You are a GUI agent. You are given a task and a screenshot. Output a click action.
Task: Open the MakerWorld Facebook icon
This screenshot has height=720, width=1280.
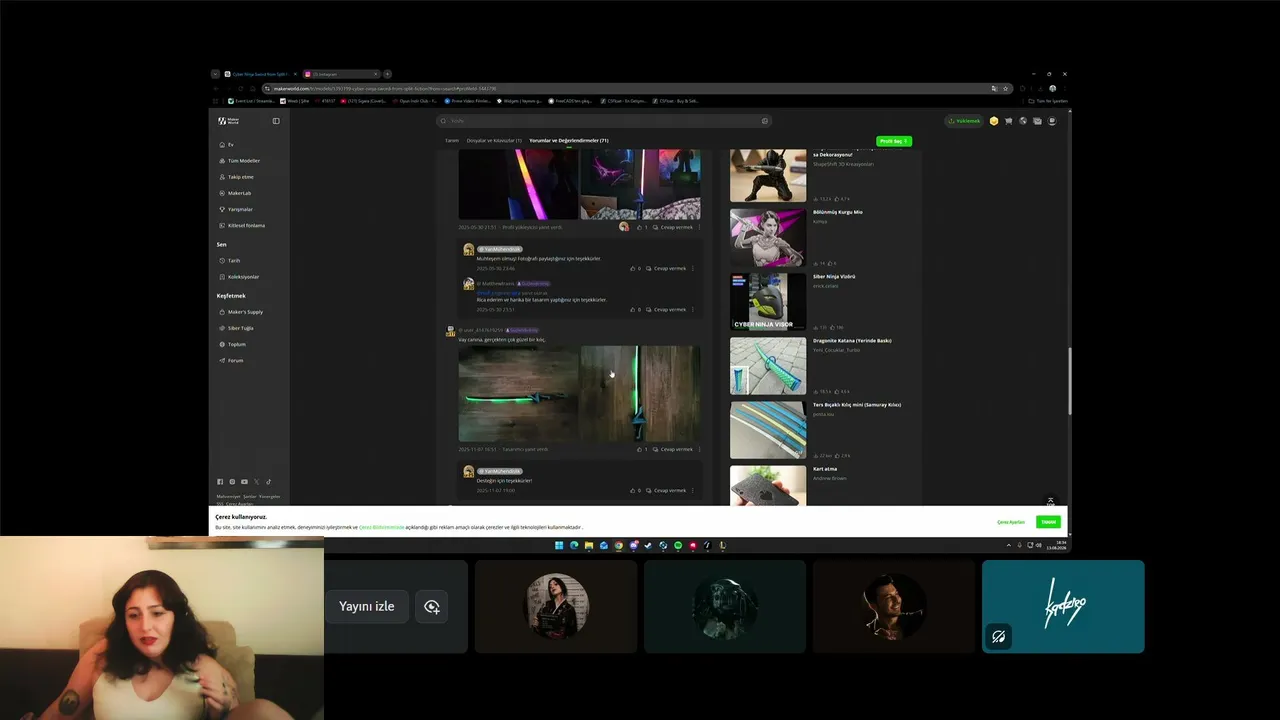click(x=221, y=482)
